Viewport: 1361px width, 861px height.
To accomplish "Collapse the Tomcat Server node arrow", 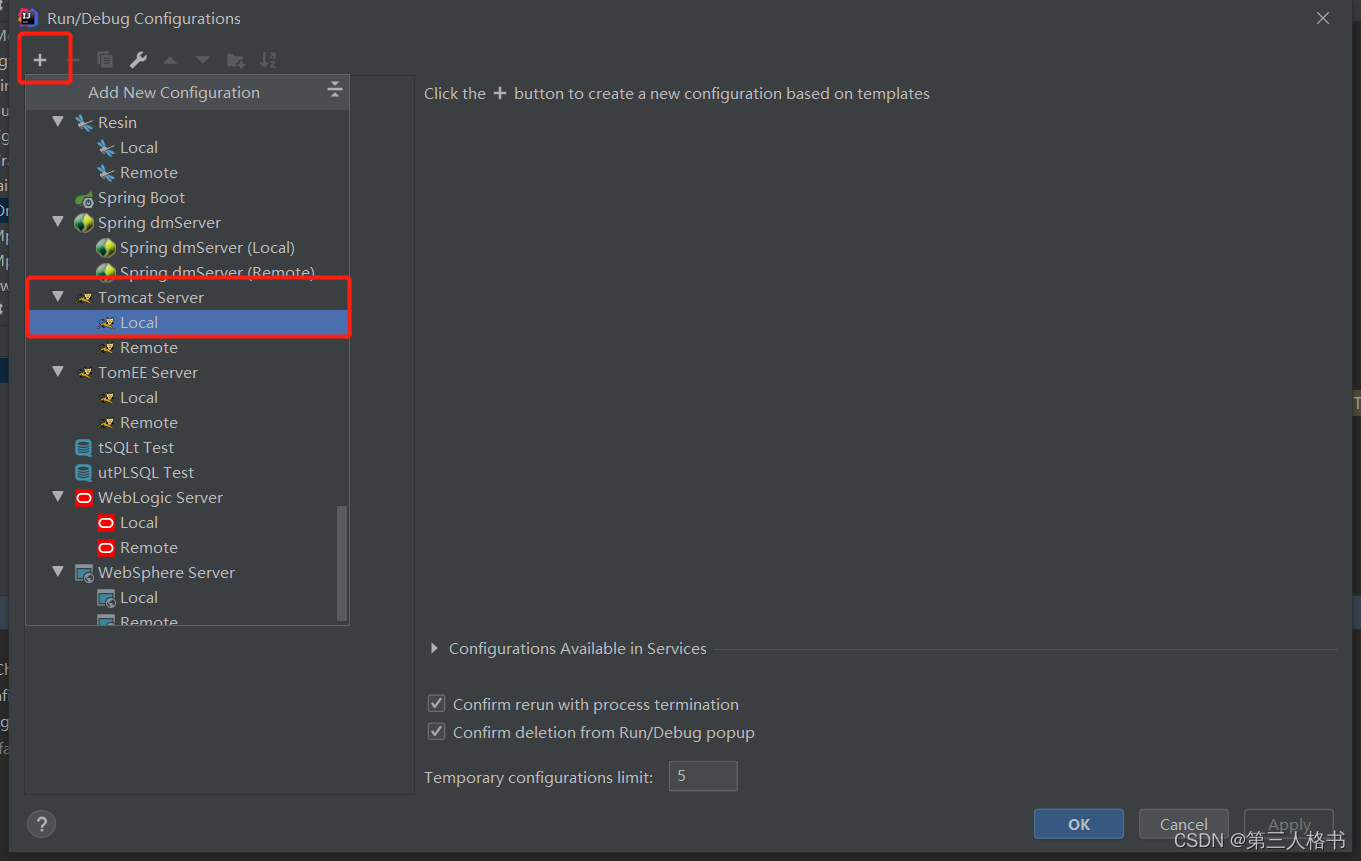I will point(58,297).
